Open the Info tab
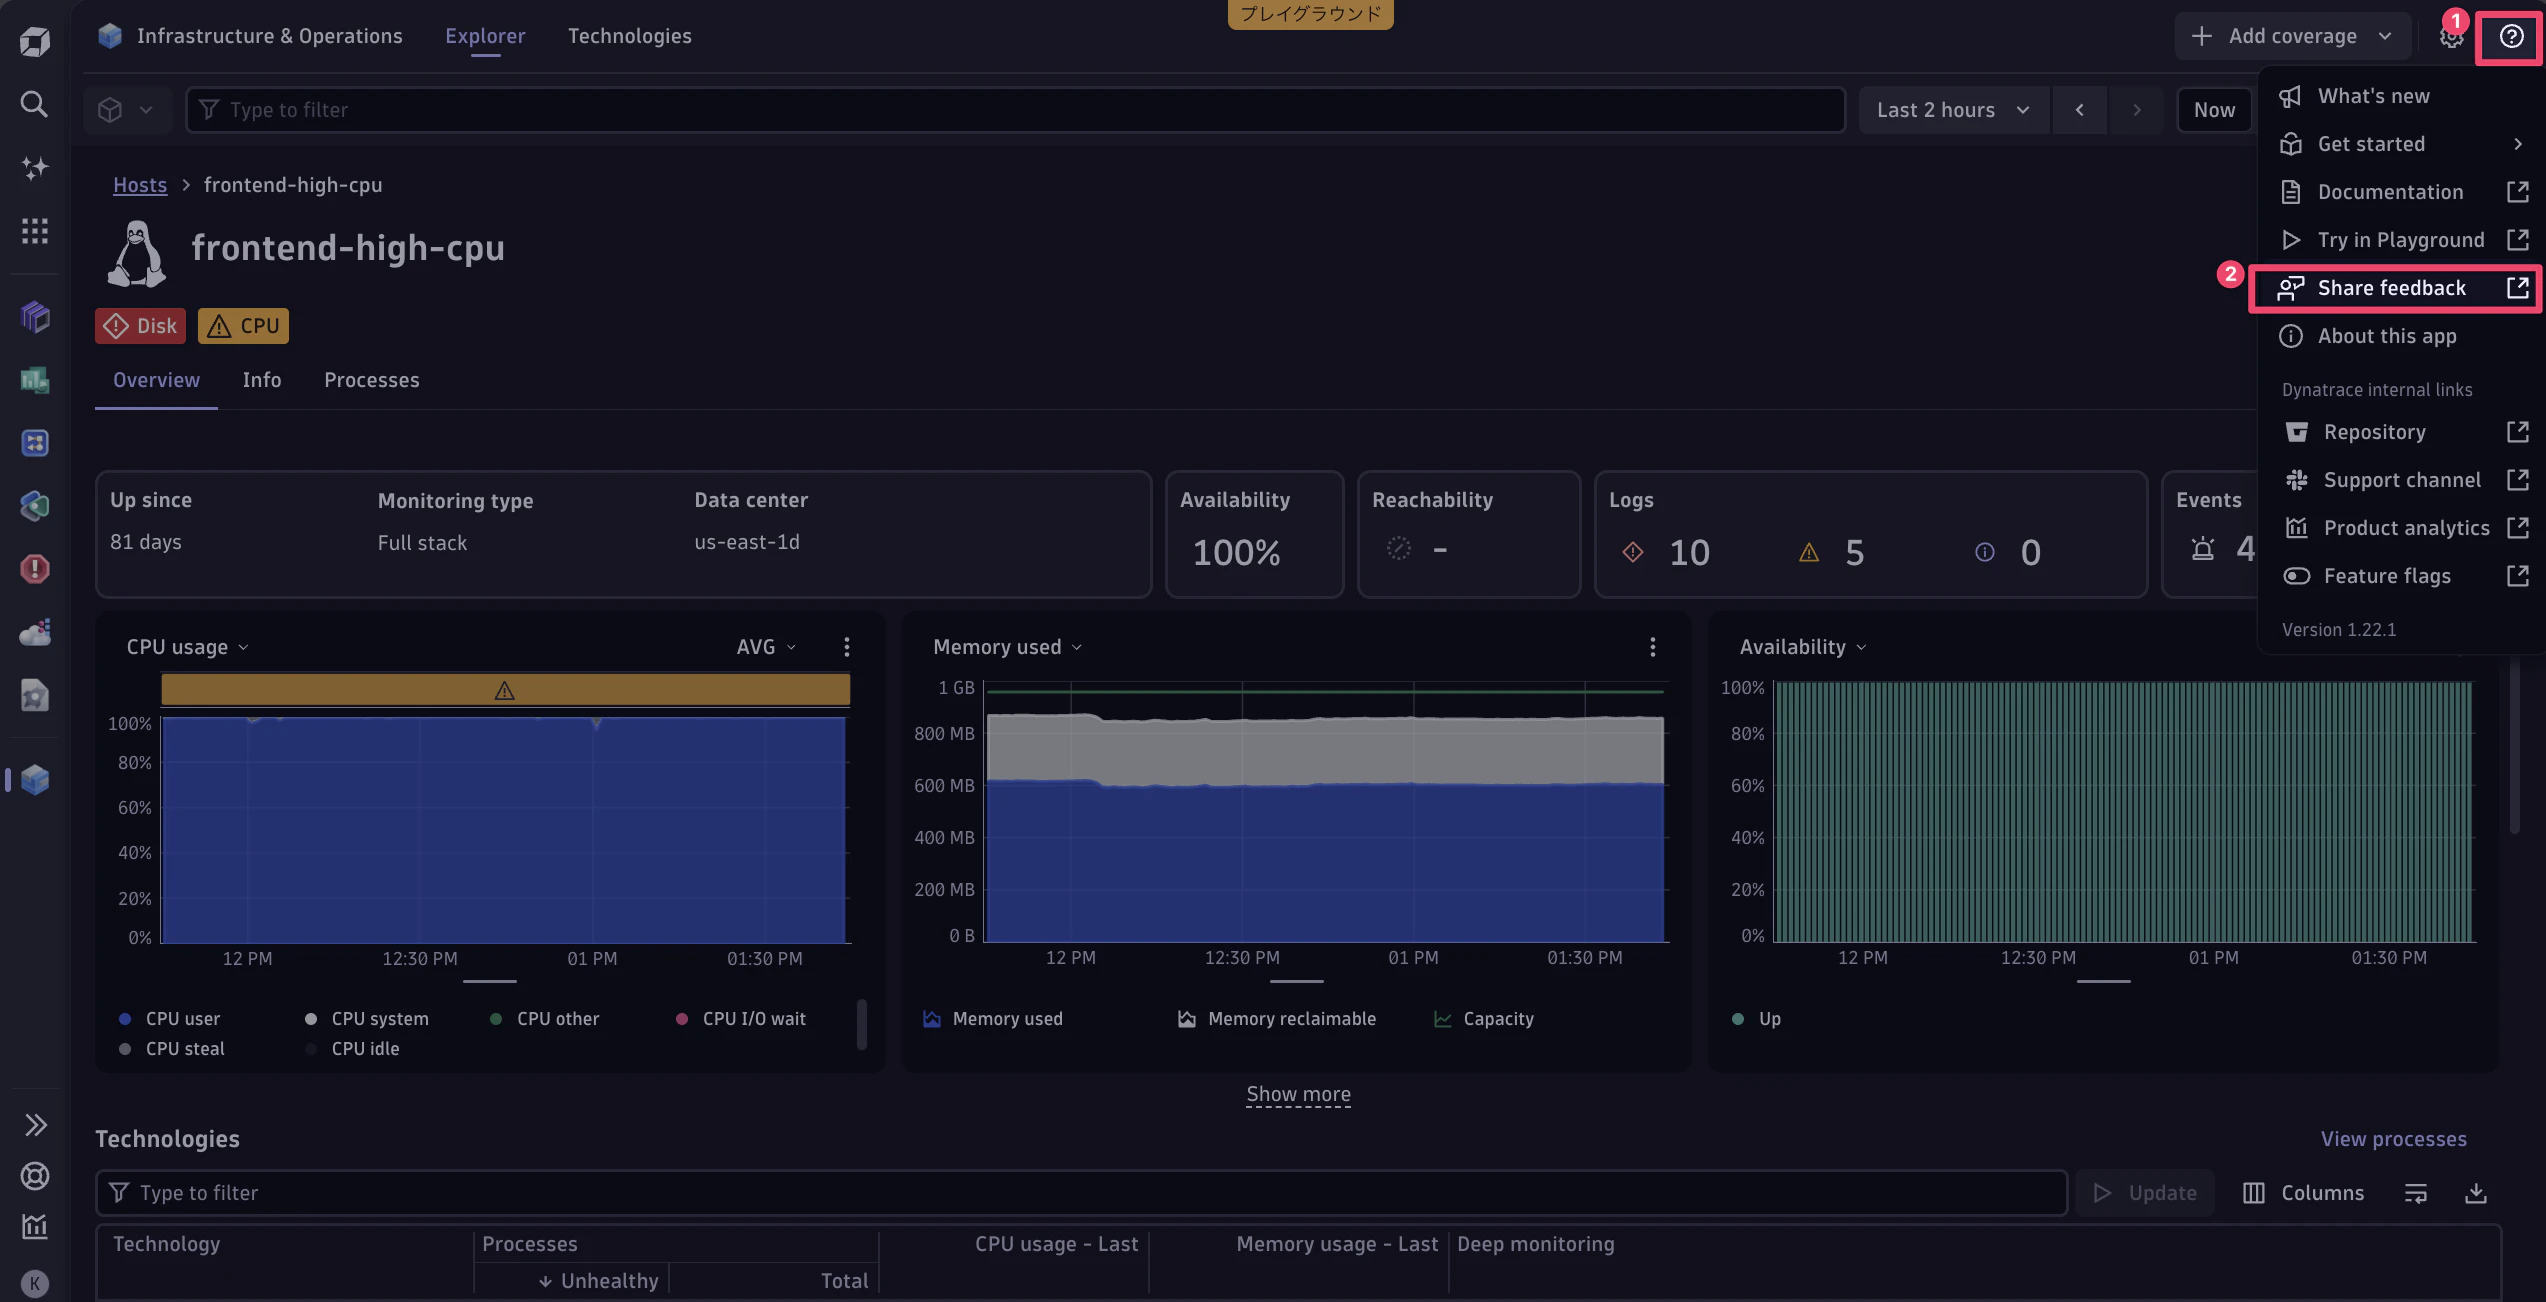 (x=262, y=381)
